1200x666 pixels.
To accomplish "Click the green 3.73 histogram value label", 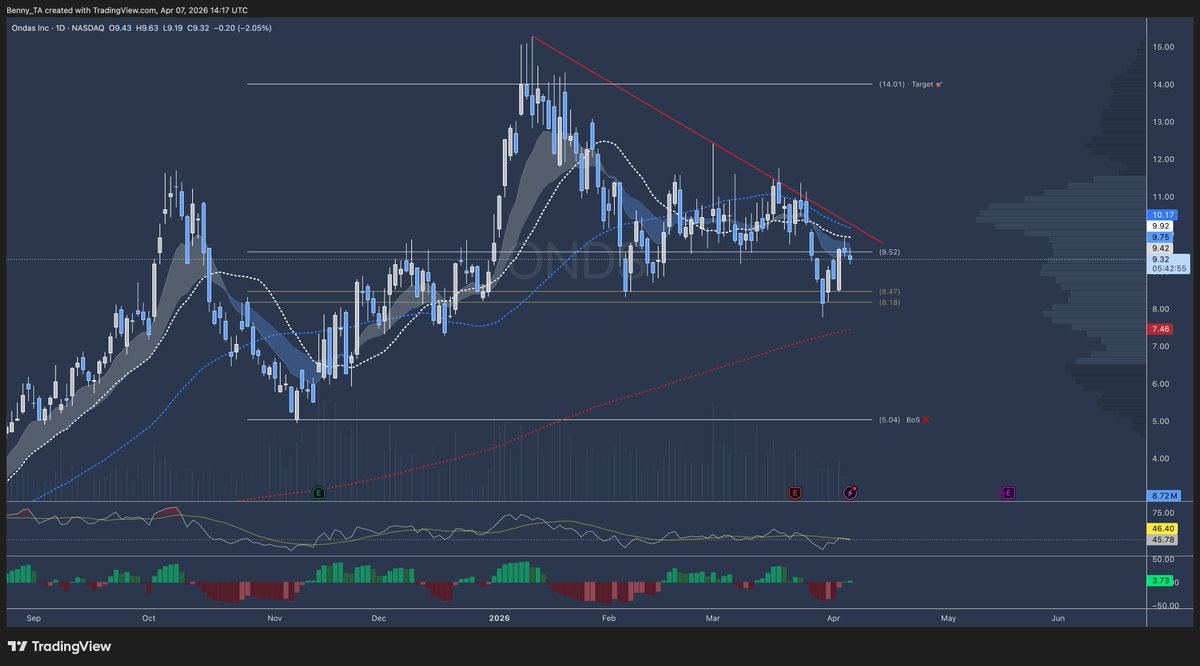I will pos(1160,579).
